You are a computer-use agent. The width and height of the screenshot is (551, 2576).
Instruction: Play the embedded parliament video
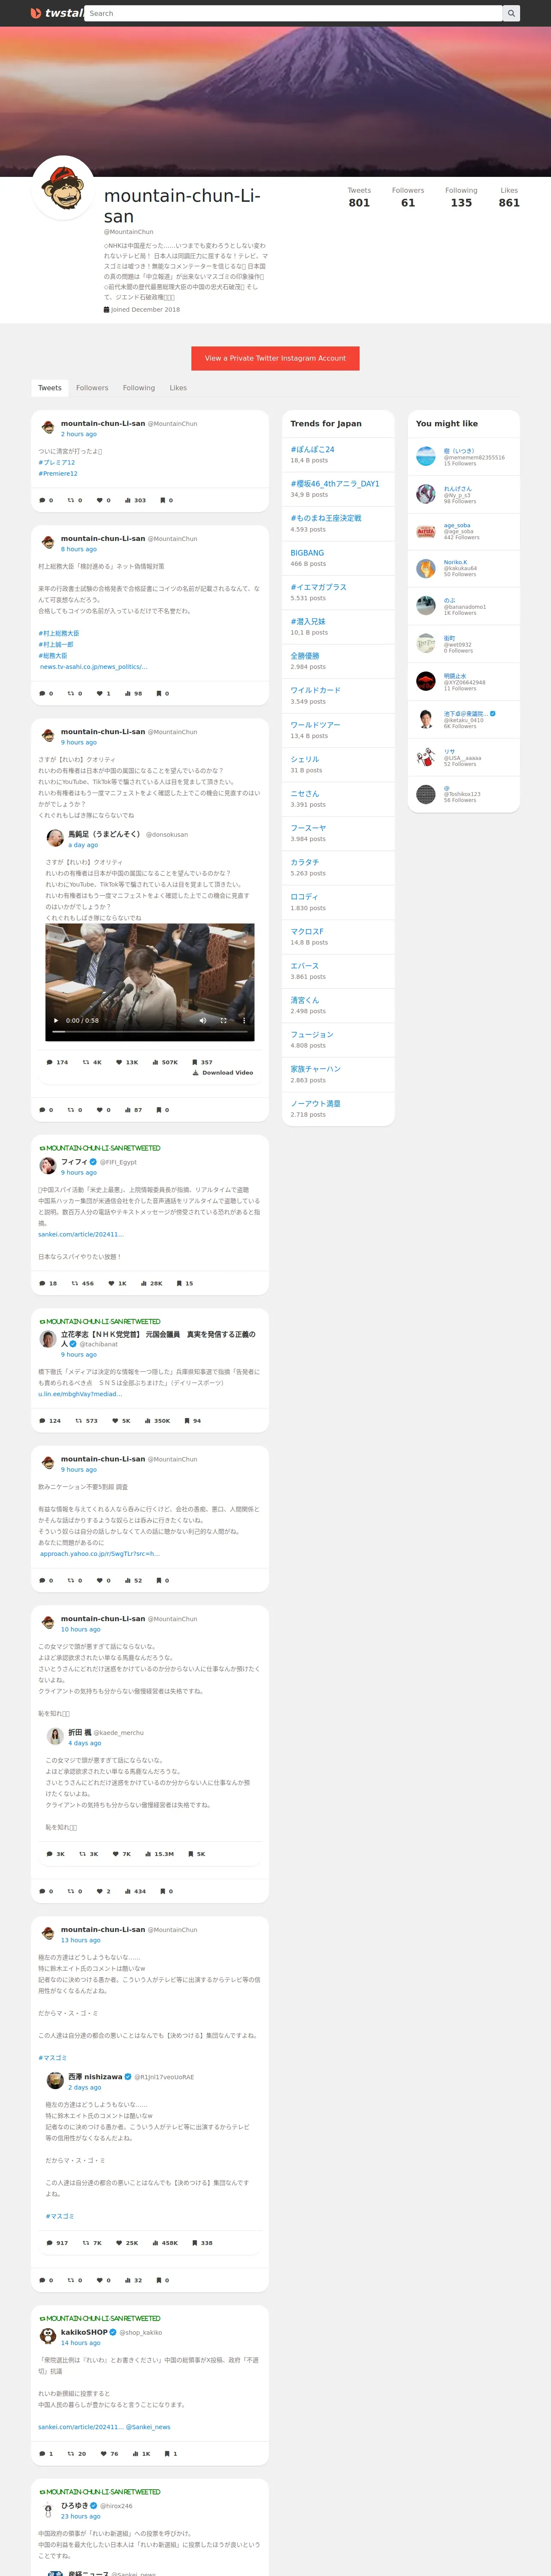click(56, 1020)
